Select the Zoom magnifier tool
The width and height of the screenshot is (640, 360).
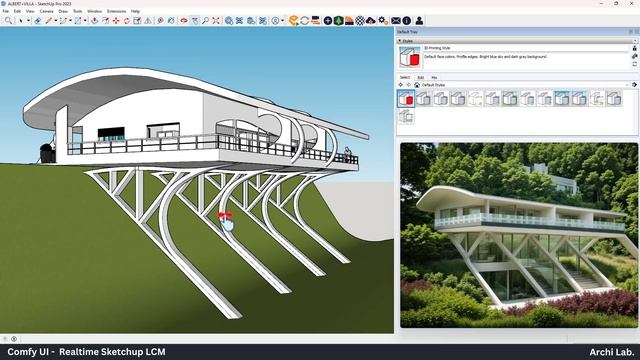pos(205,20)
